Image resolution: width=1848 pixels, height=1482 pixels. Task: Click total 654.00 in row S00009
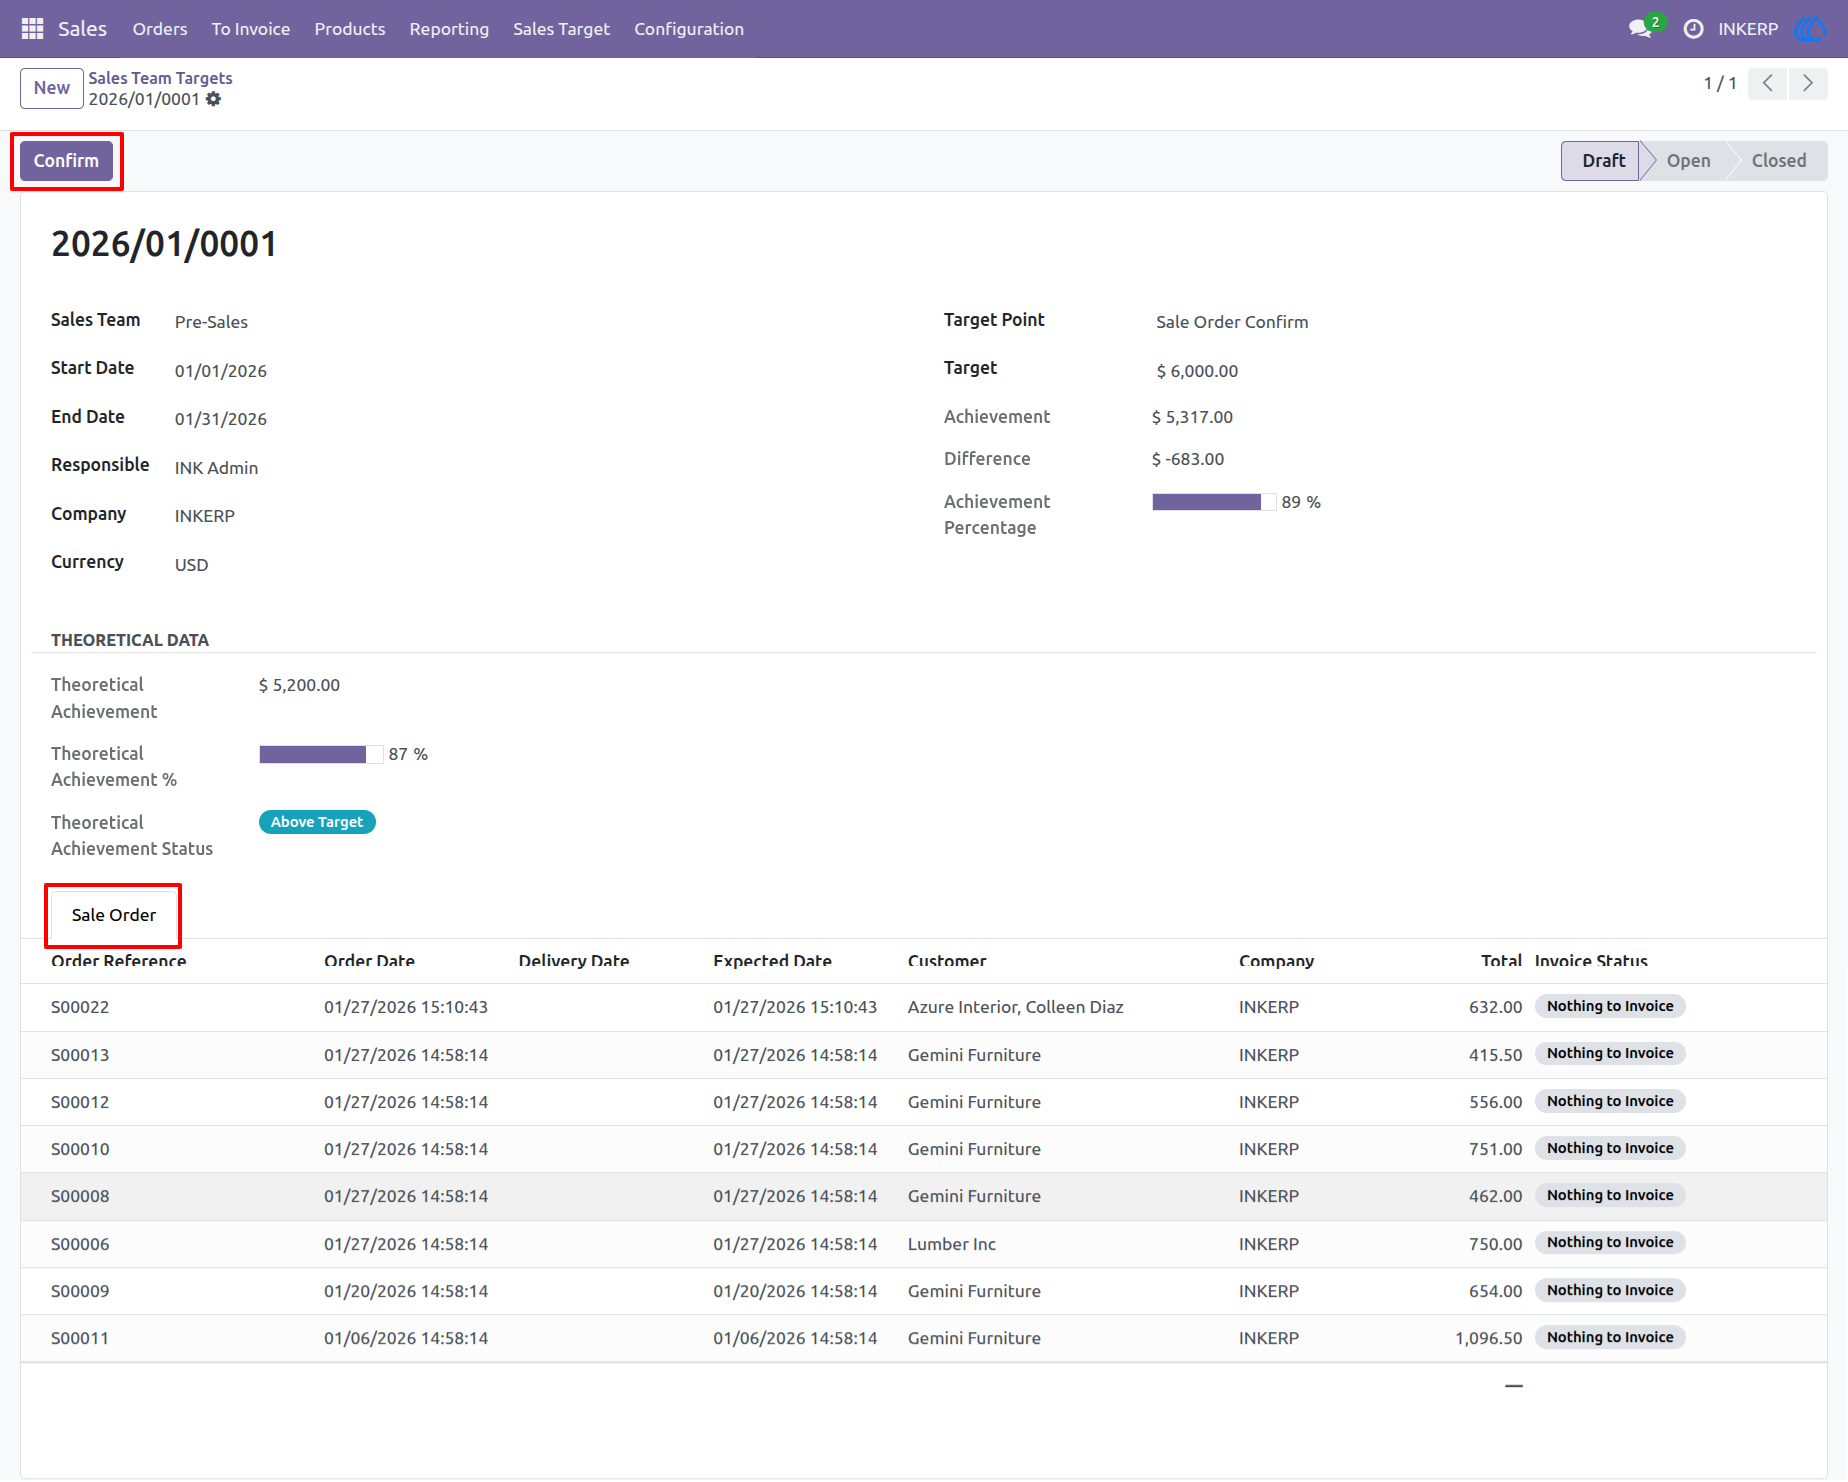click(1495, 1291)
